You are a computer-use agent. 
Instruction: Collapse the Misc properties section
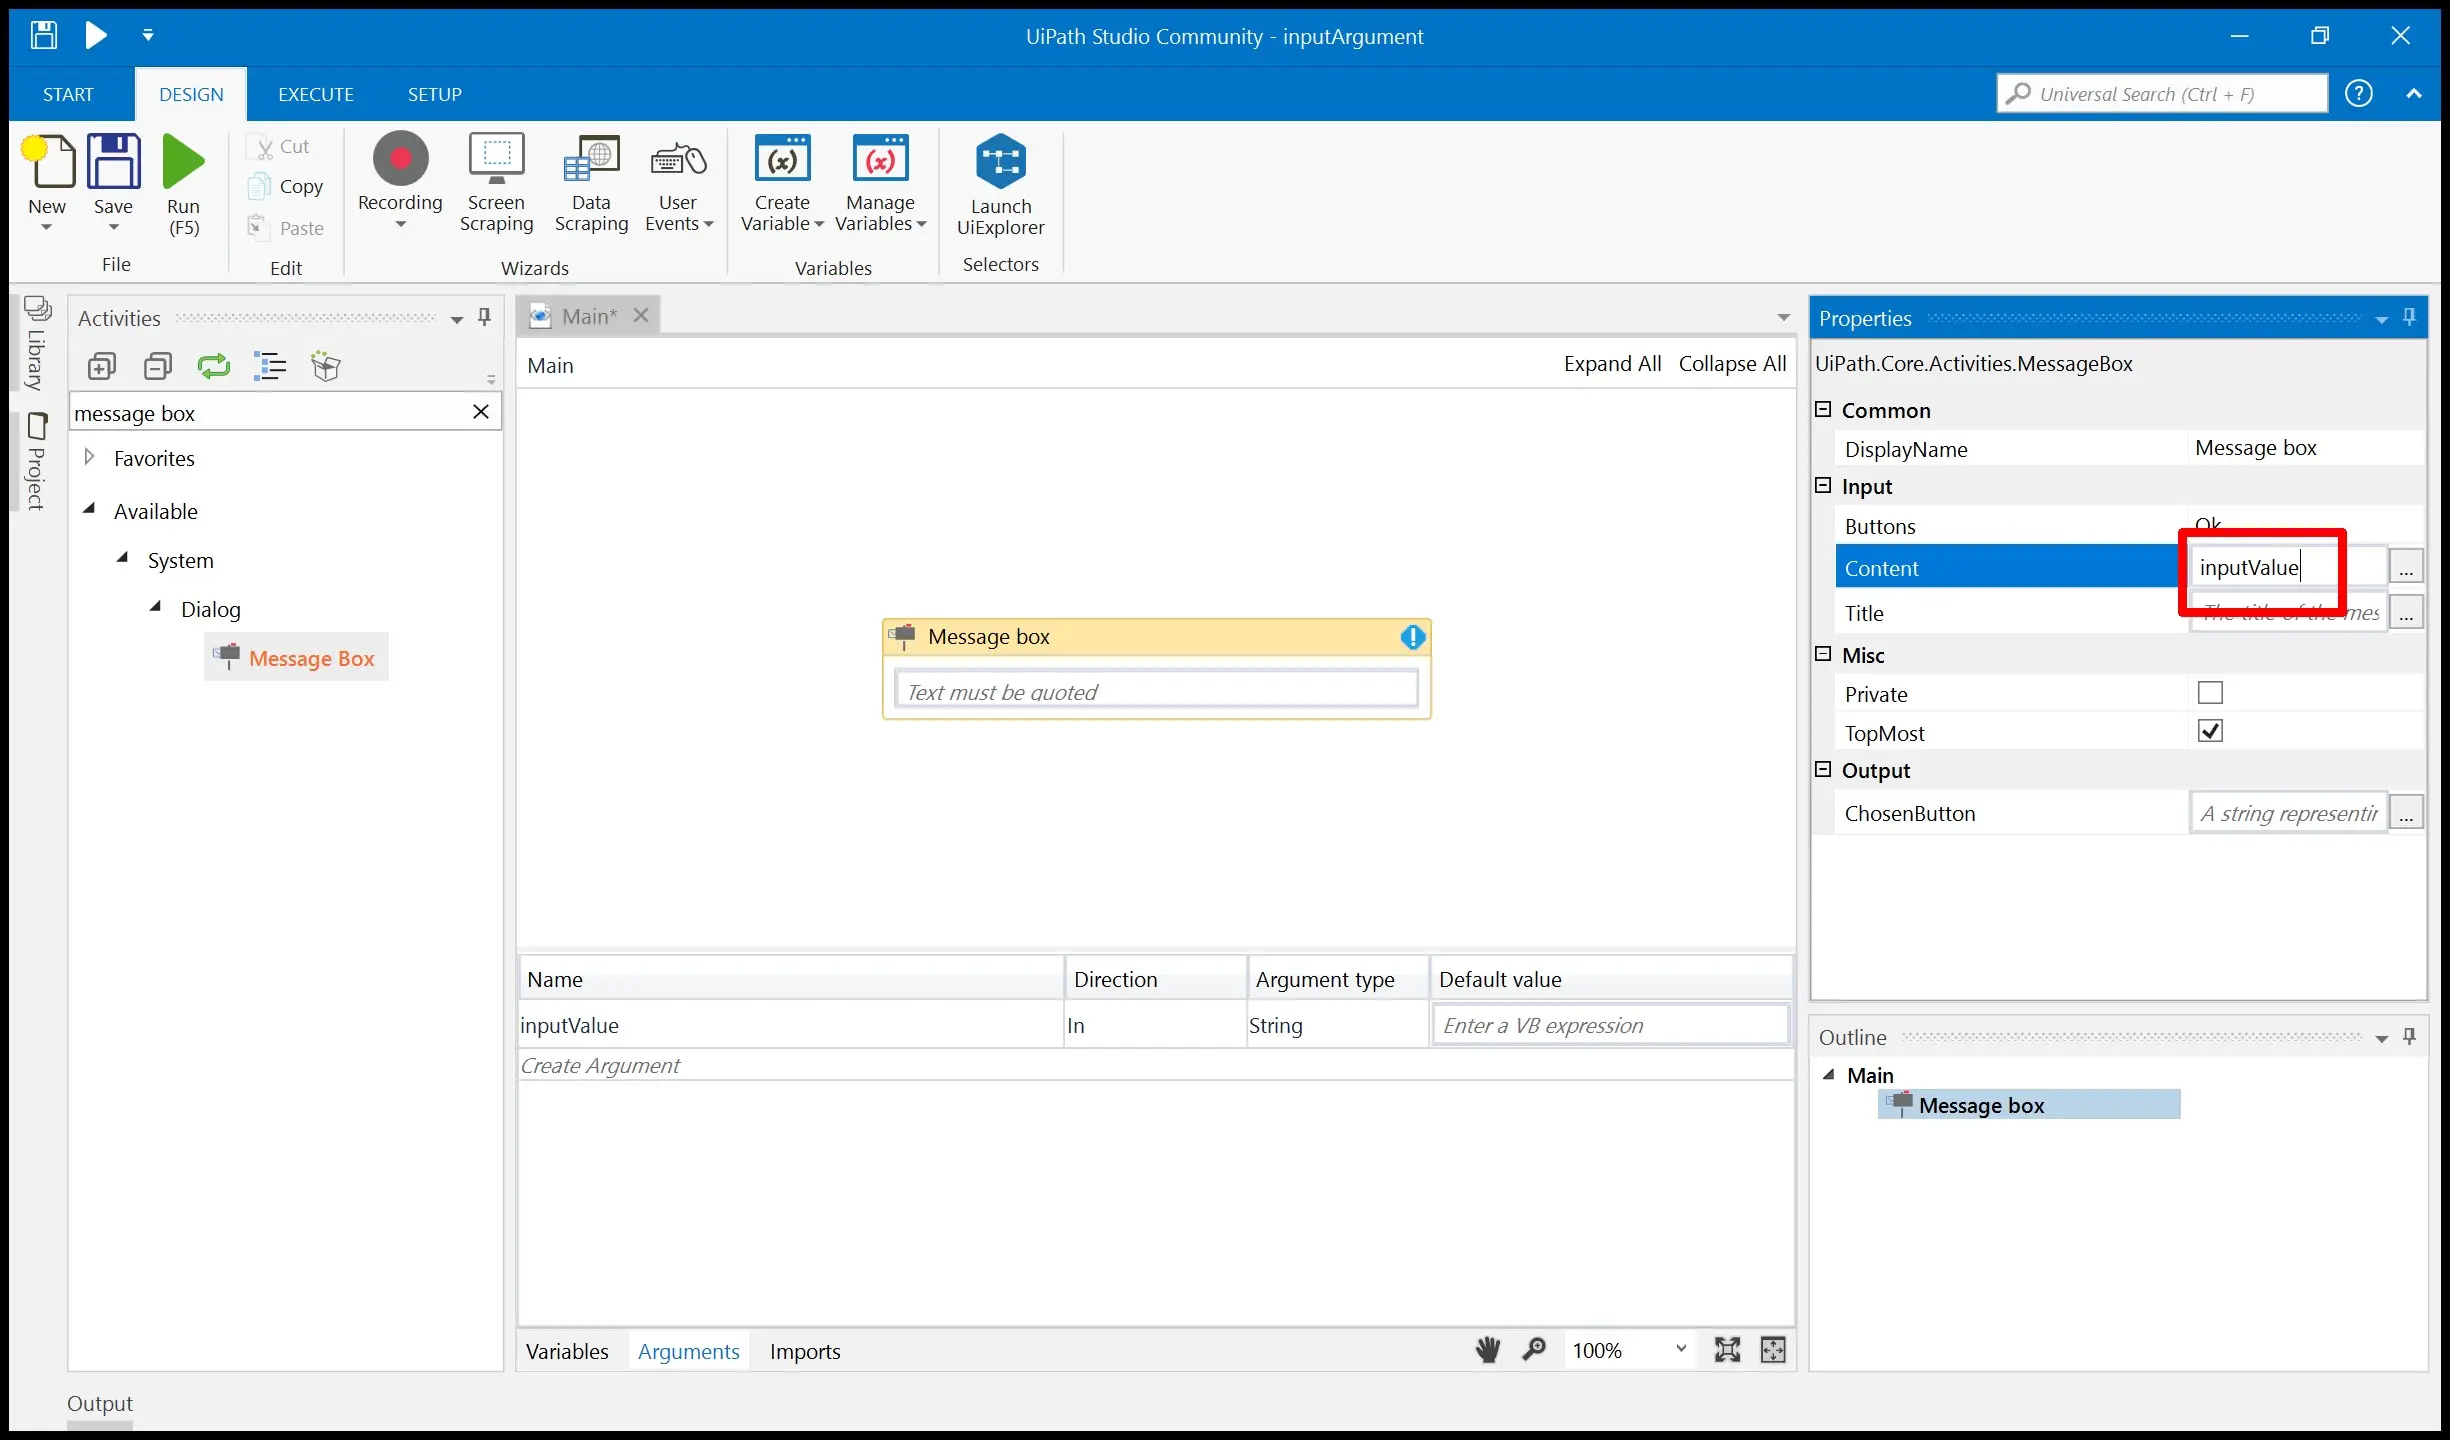pos(1823,654)
